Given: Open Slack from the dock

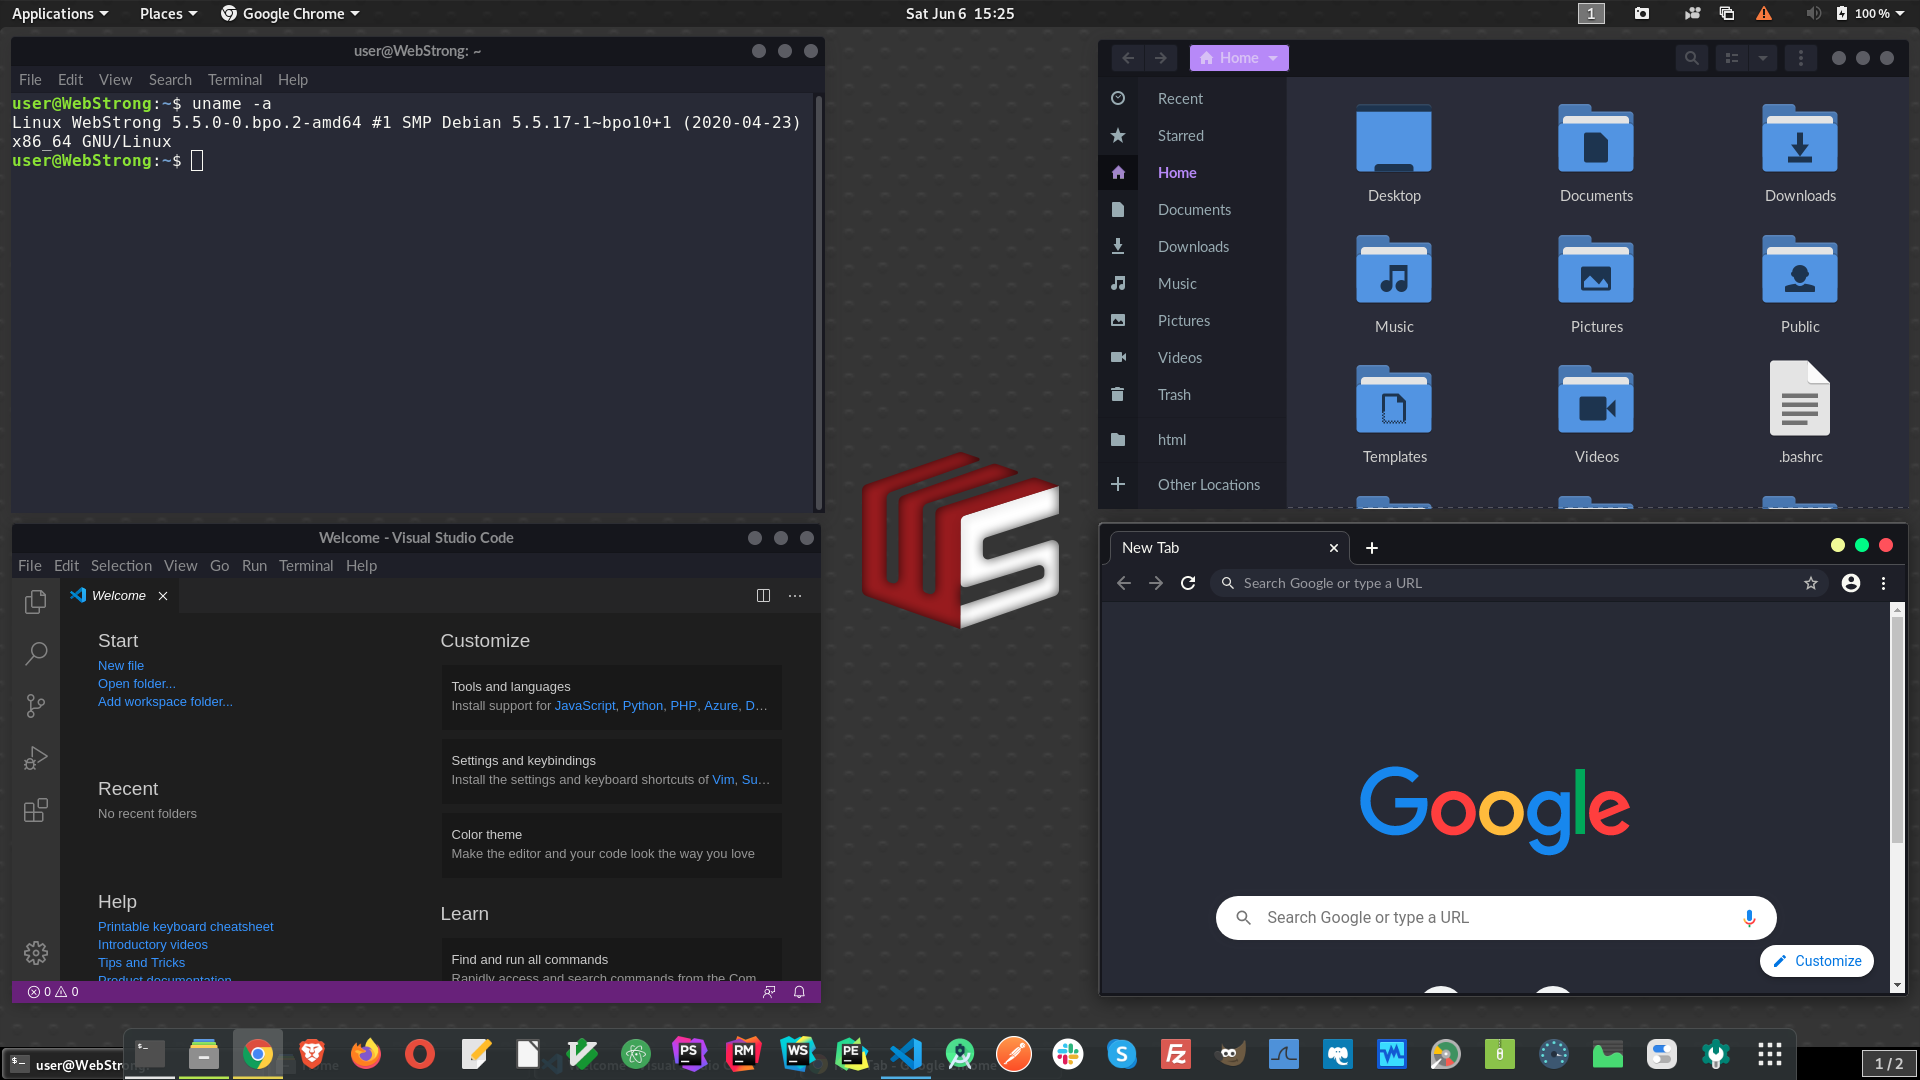Looking at the screenshot, I should coord(1068,1053).
